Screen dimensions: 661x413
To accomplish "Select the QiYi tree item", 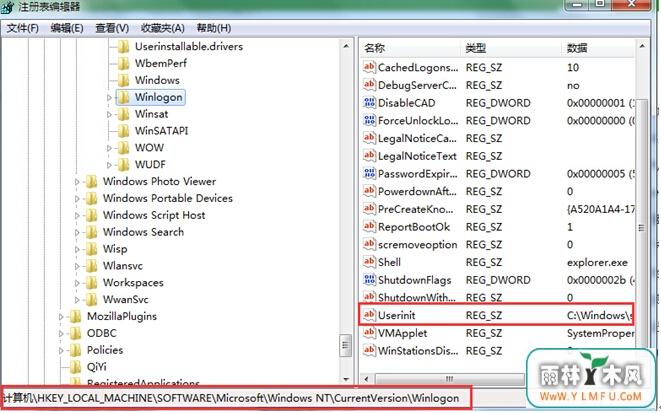I will tap(97, 367).
